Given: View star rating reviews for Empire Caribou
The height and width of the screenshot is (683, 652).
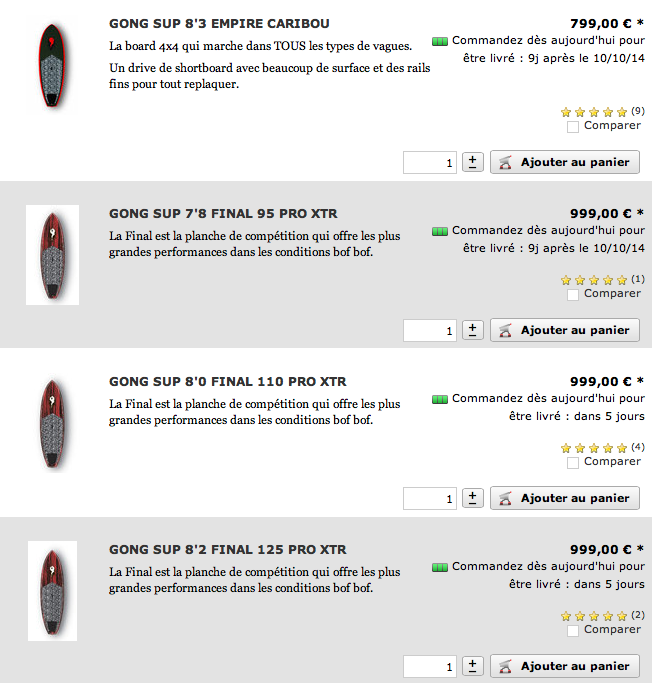Looking at the screenshot, I should tap(594, 112).
